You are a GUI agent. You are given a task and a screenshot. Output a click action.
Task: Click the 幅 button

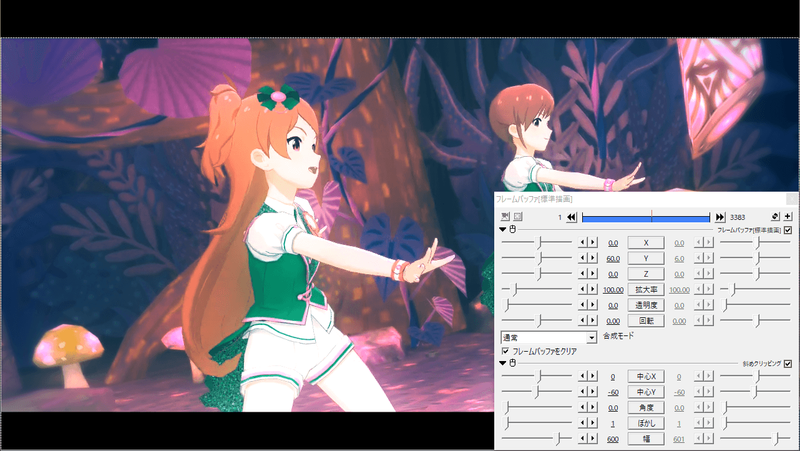[x=646, y=439]
